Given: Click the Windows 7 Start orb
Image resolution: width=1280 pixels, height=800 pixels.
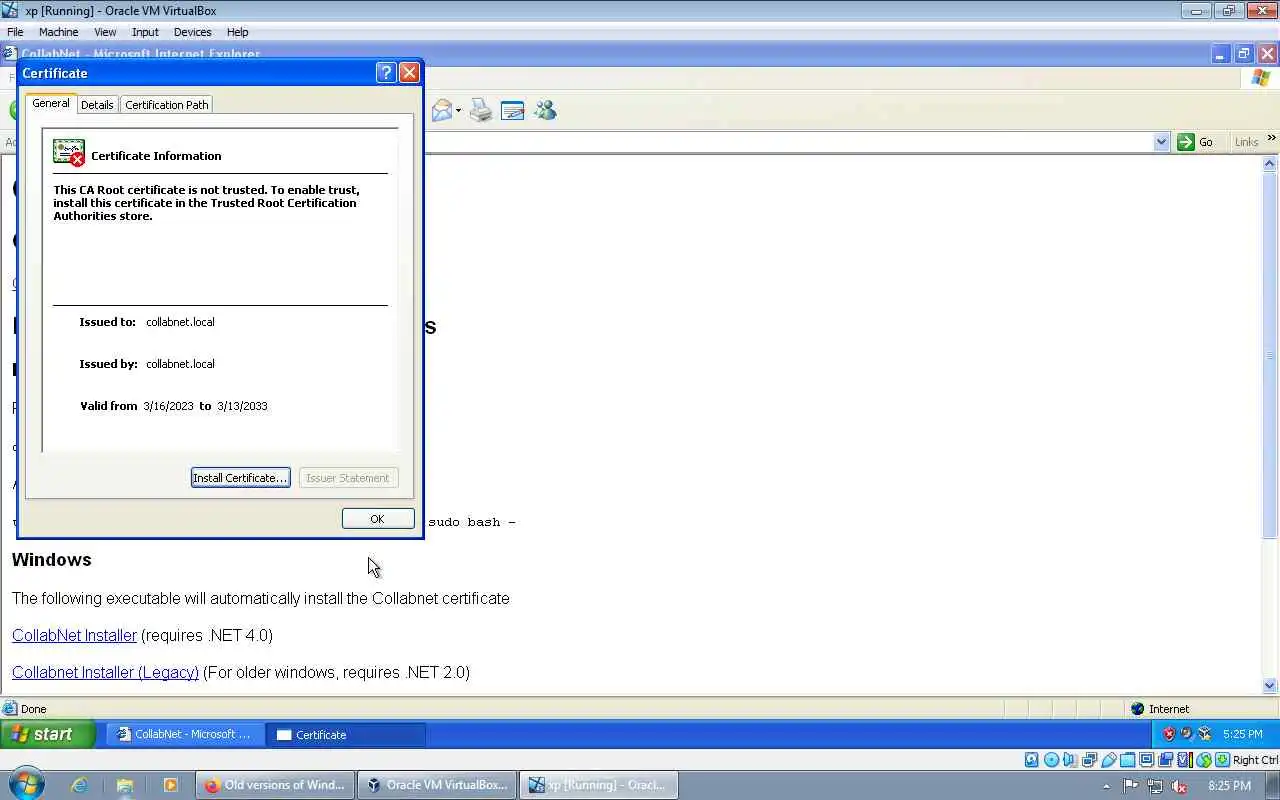Looking at the screenshot, I should click(26, 784).
